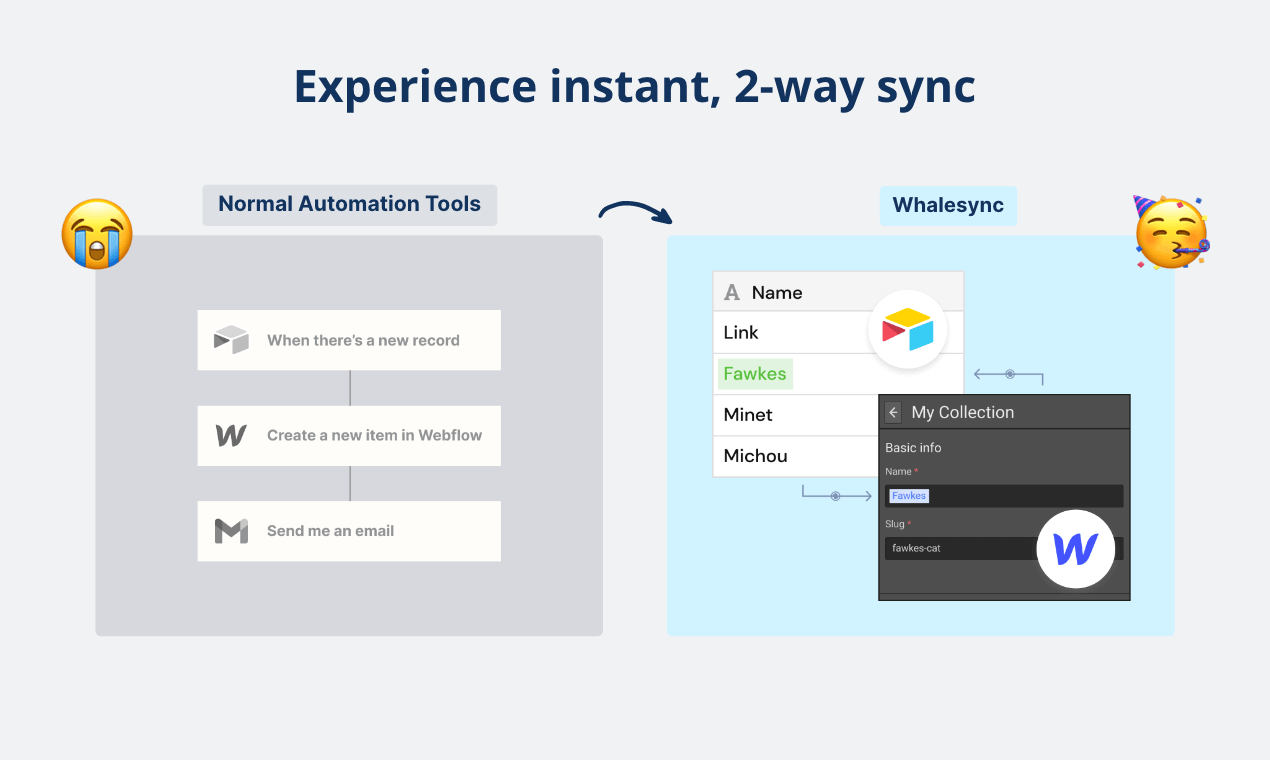The image size is (1270, 760).
Task: Click the gray Webflow W icon
Action: click(x=231, y=435)
